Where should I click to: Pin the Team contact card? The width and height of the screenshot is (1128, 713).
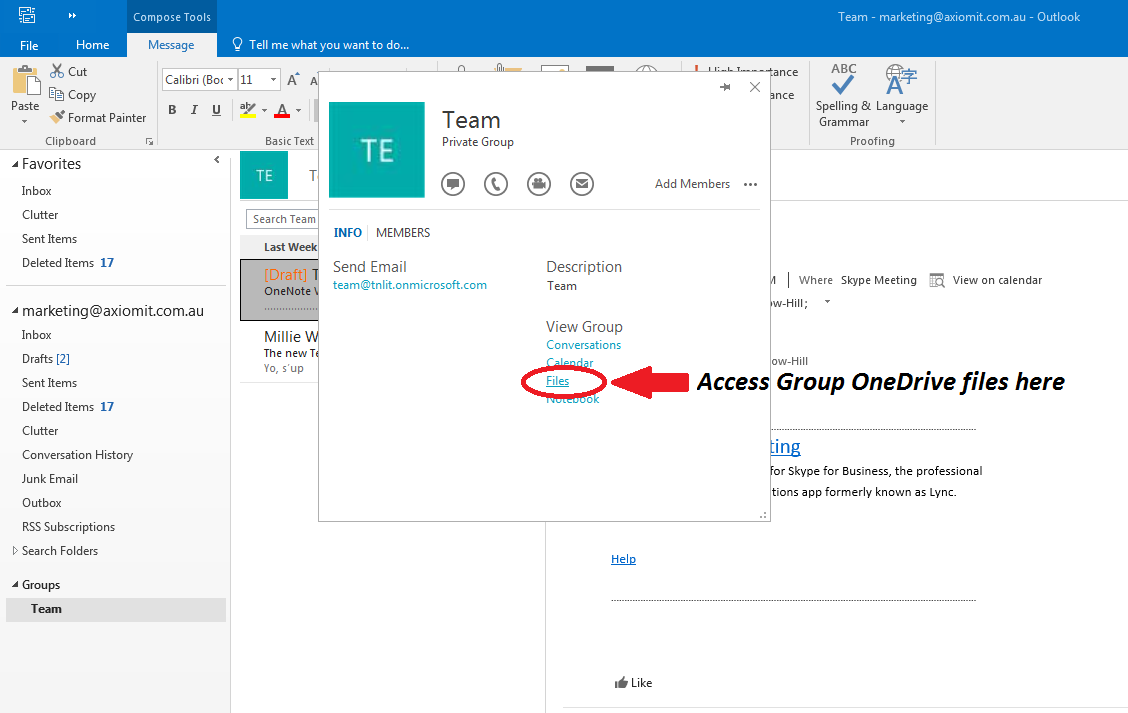click(x=725, y=87)
